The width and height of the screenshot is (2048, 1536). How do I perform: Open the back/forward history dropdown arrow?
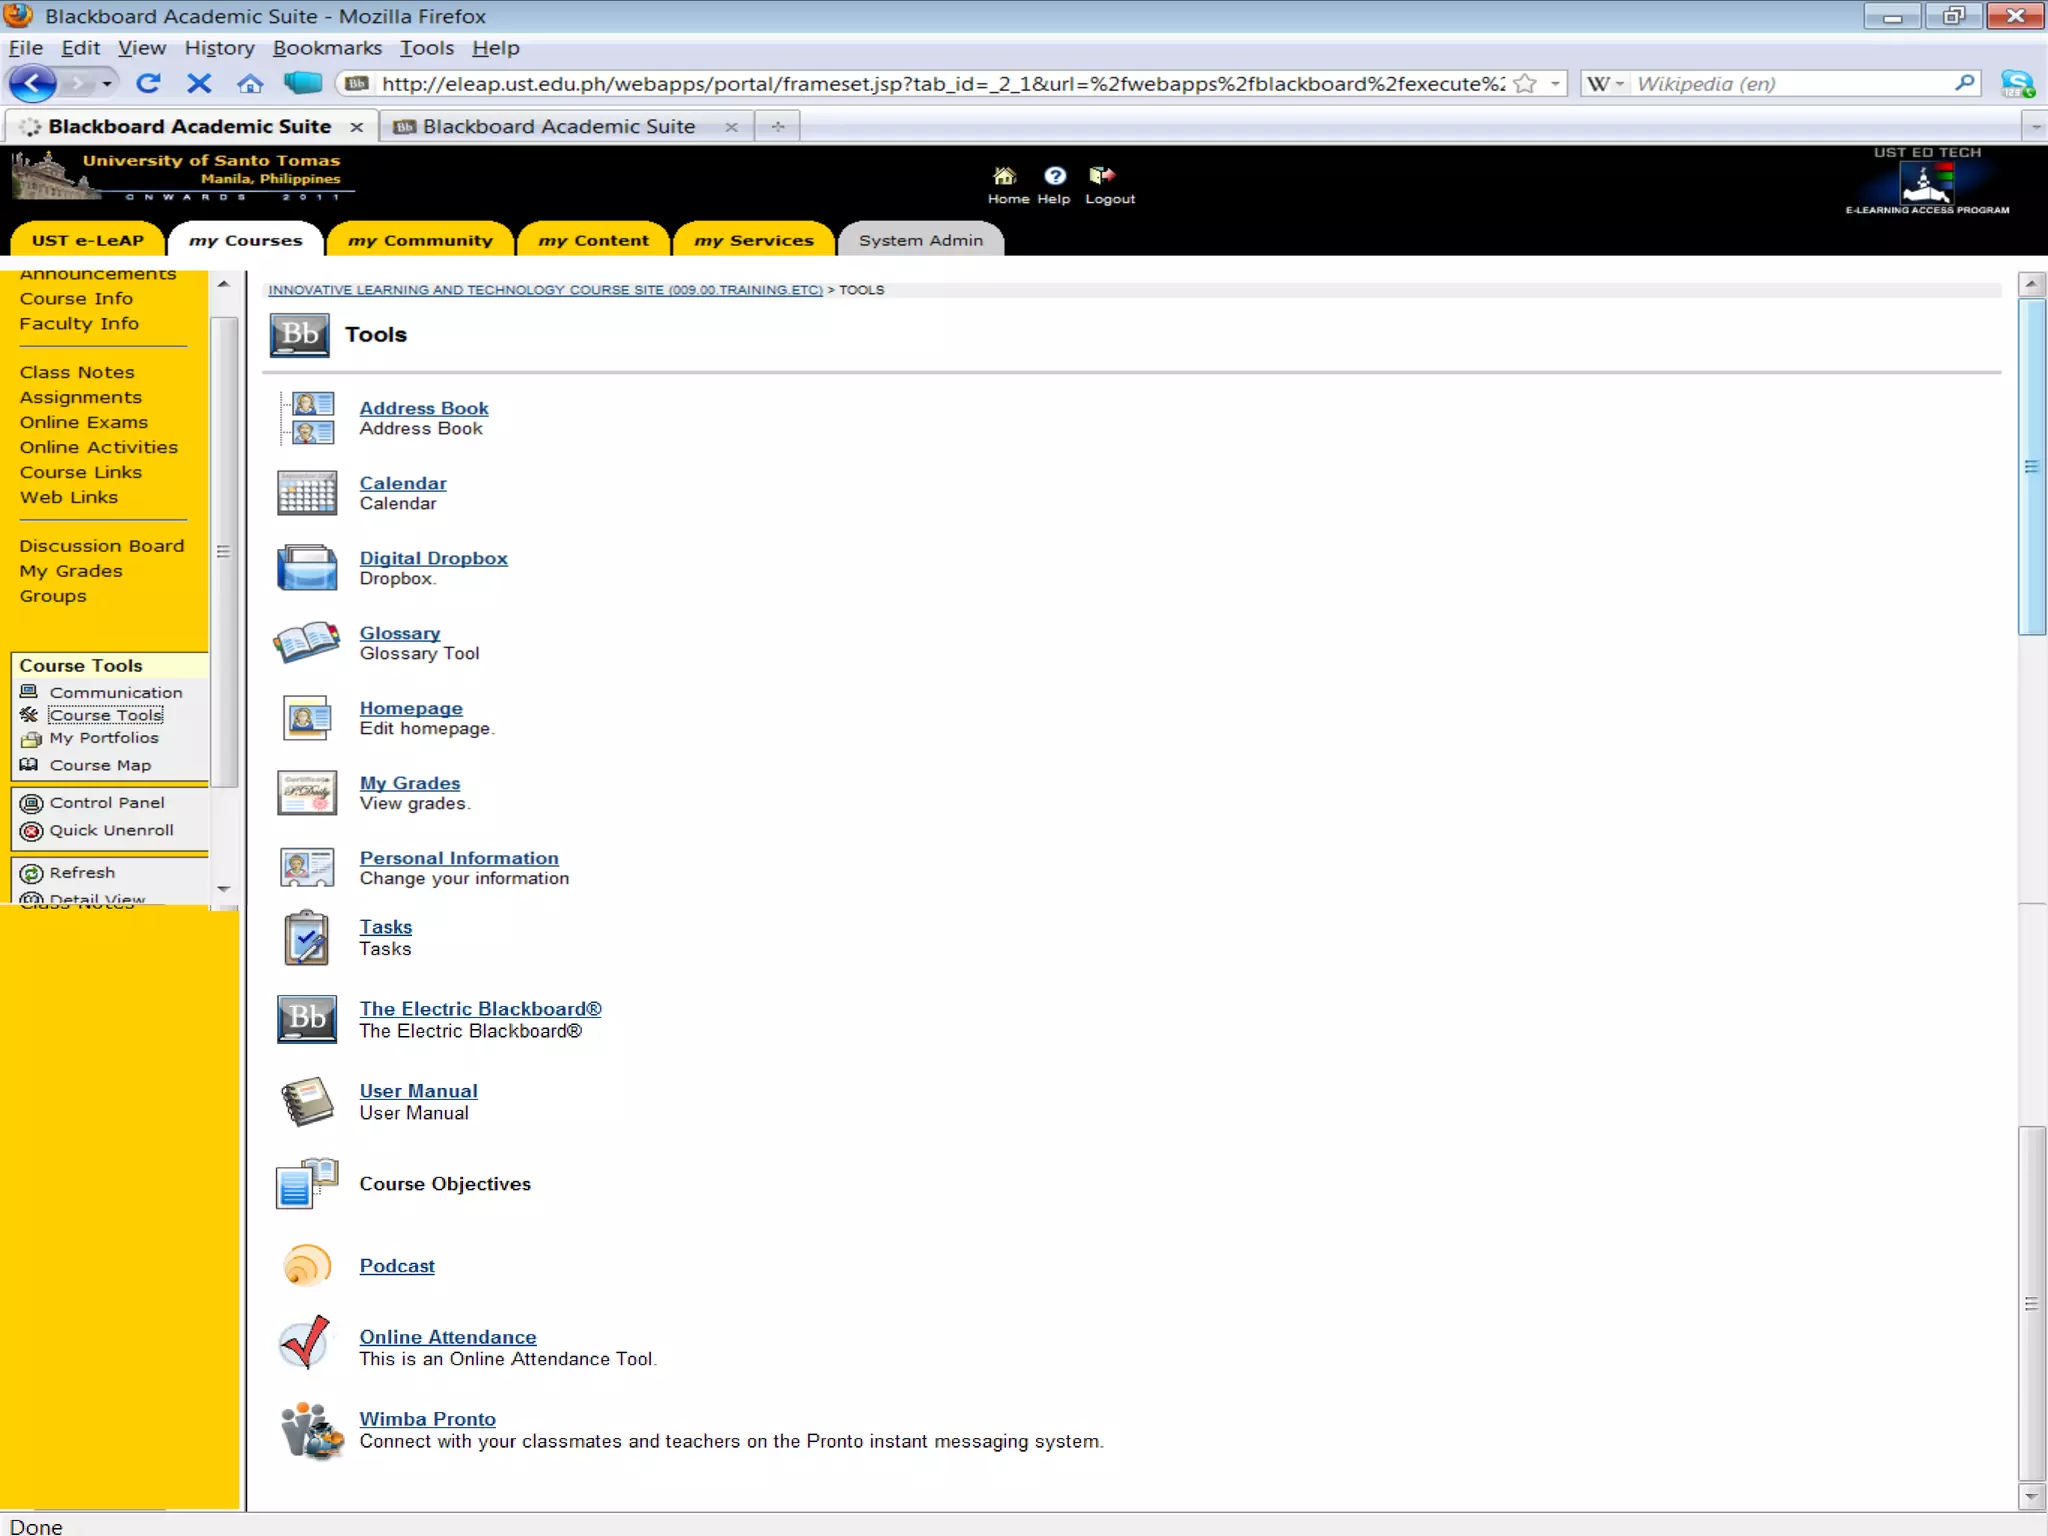(106, 84)
